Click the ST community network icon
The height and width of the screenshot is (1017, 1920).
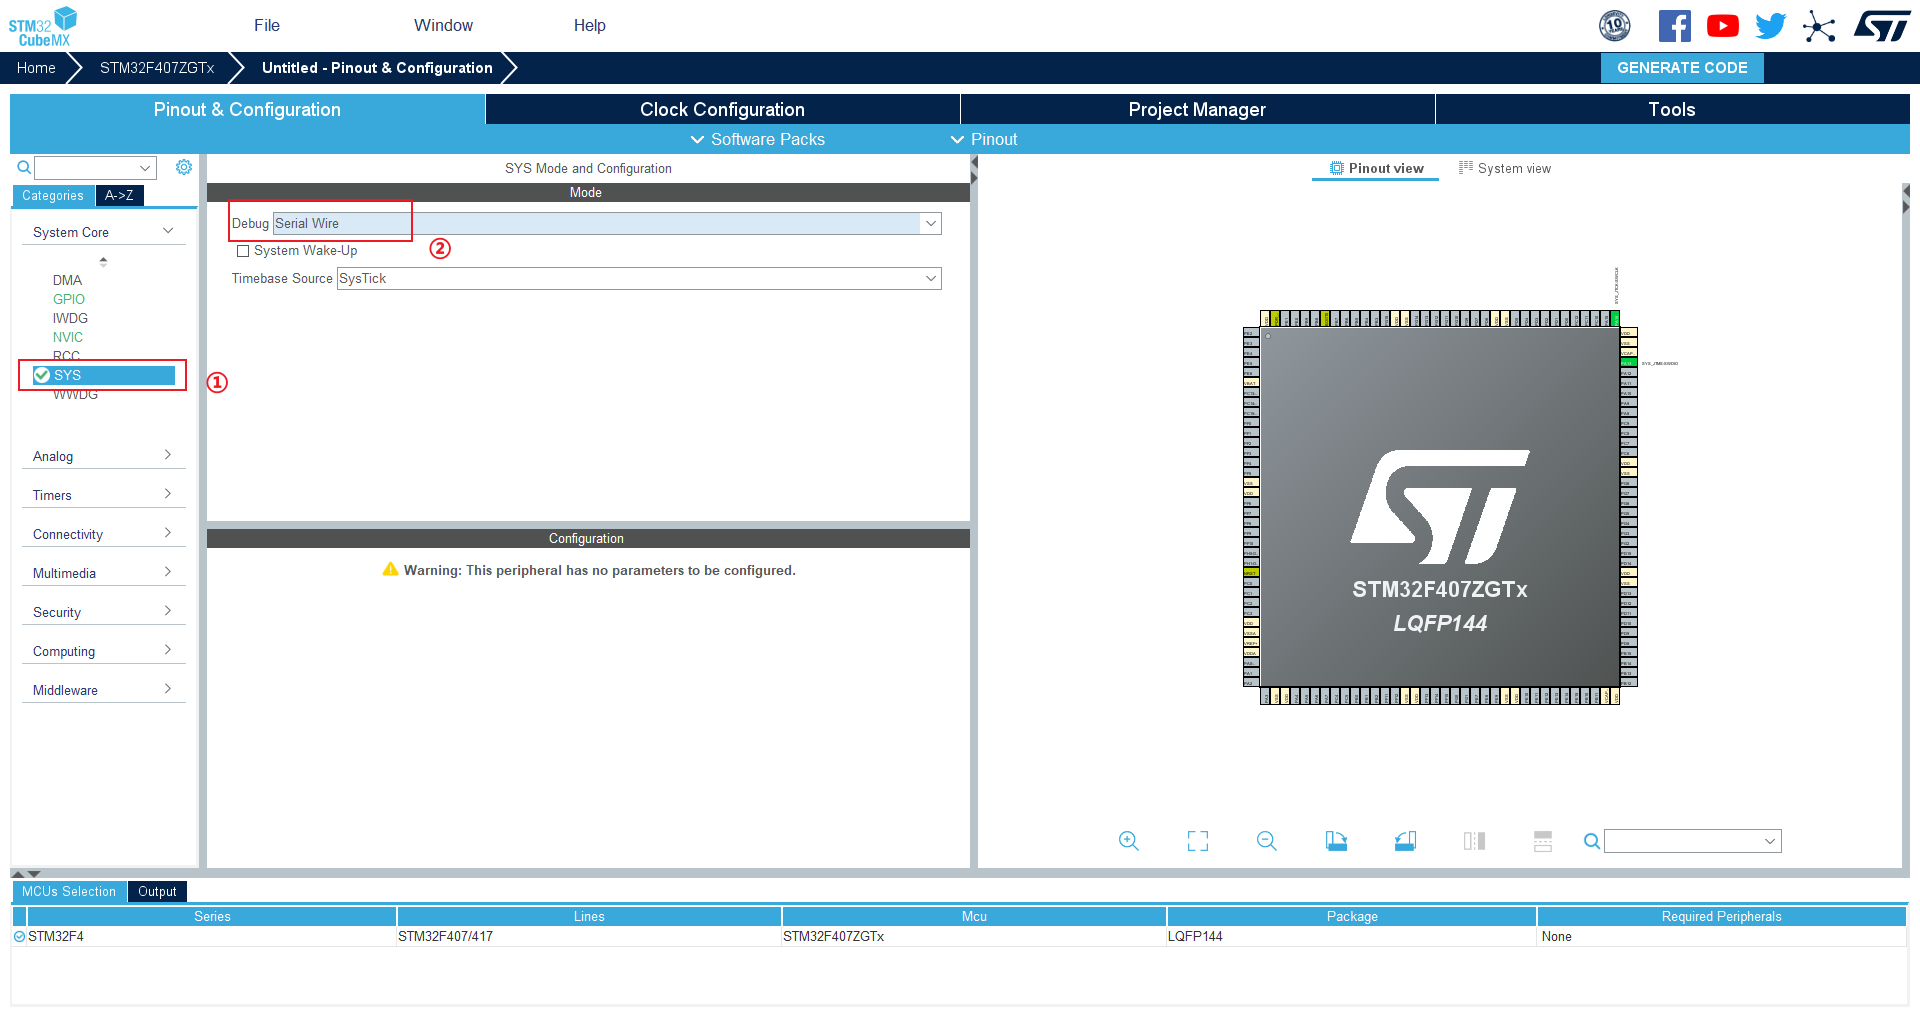[1819, 26]
